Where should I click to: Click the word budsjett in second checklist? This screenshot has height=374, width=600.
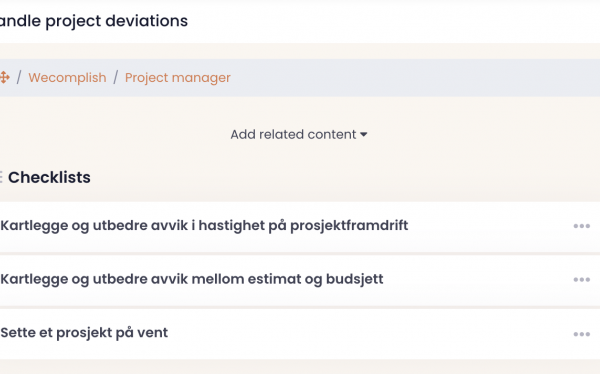(x=355, y=279)
